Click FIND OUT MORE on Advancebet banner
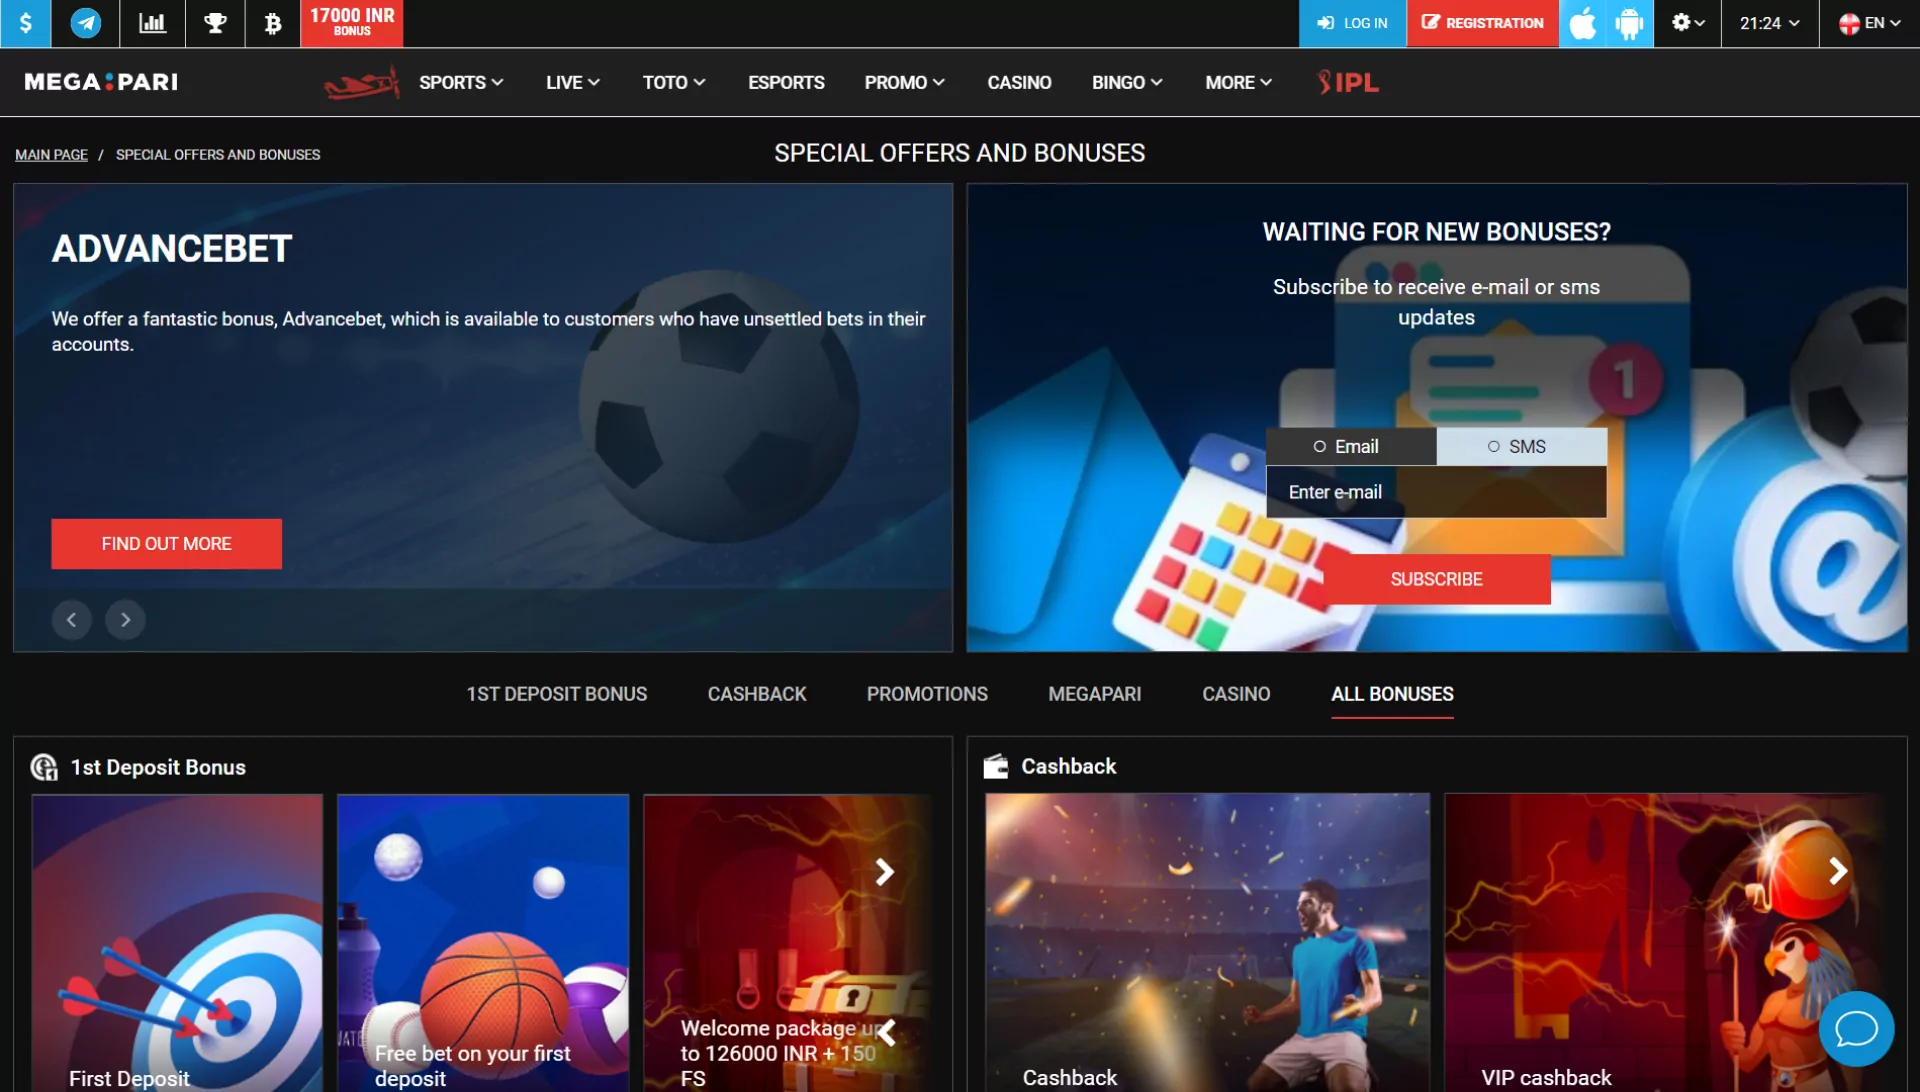 tap(166, 544)
